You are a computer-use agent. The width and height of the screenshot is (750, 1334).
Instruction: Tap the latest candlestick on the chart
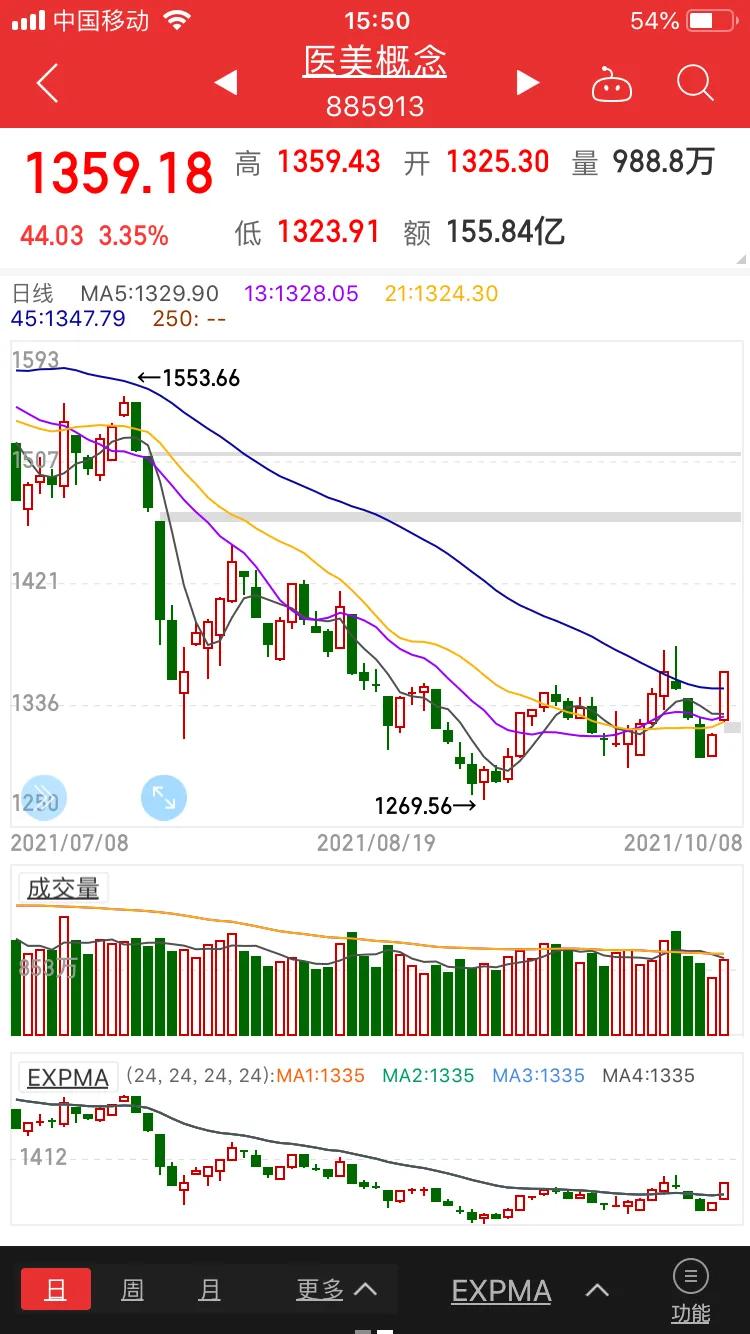coord(724,696)
